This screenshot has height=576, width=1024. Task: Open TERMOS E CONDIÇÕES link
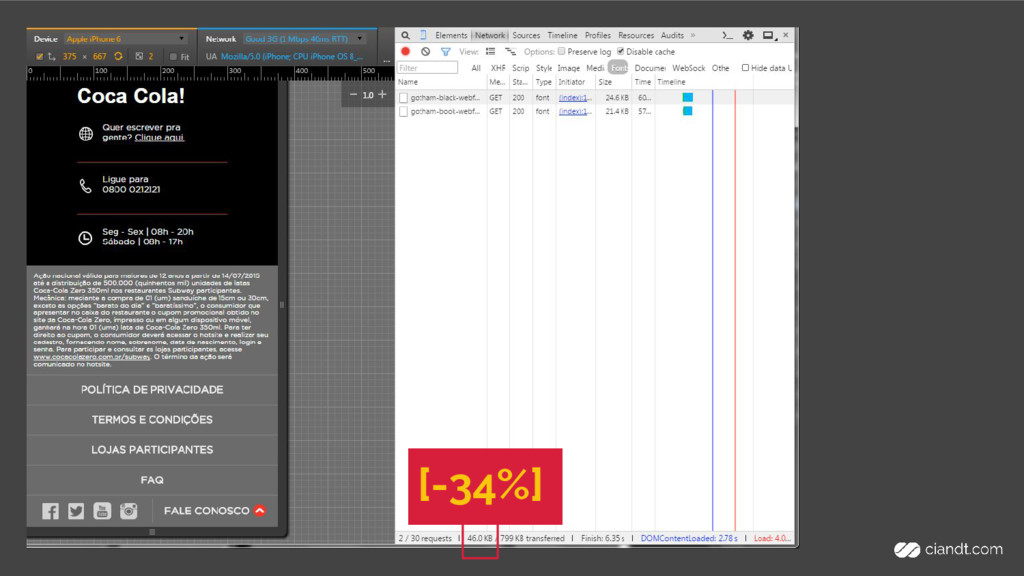click(152, 420)
